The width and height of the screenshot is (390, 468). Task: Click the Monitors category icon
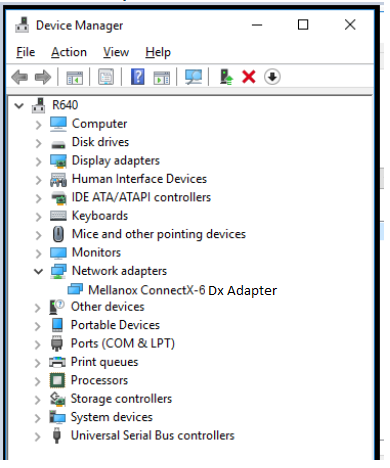coord(58,253)
